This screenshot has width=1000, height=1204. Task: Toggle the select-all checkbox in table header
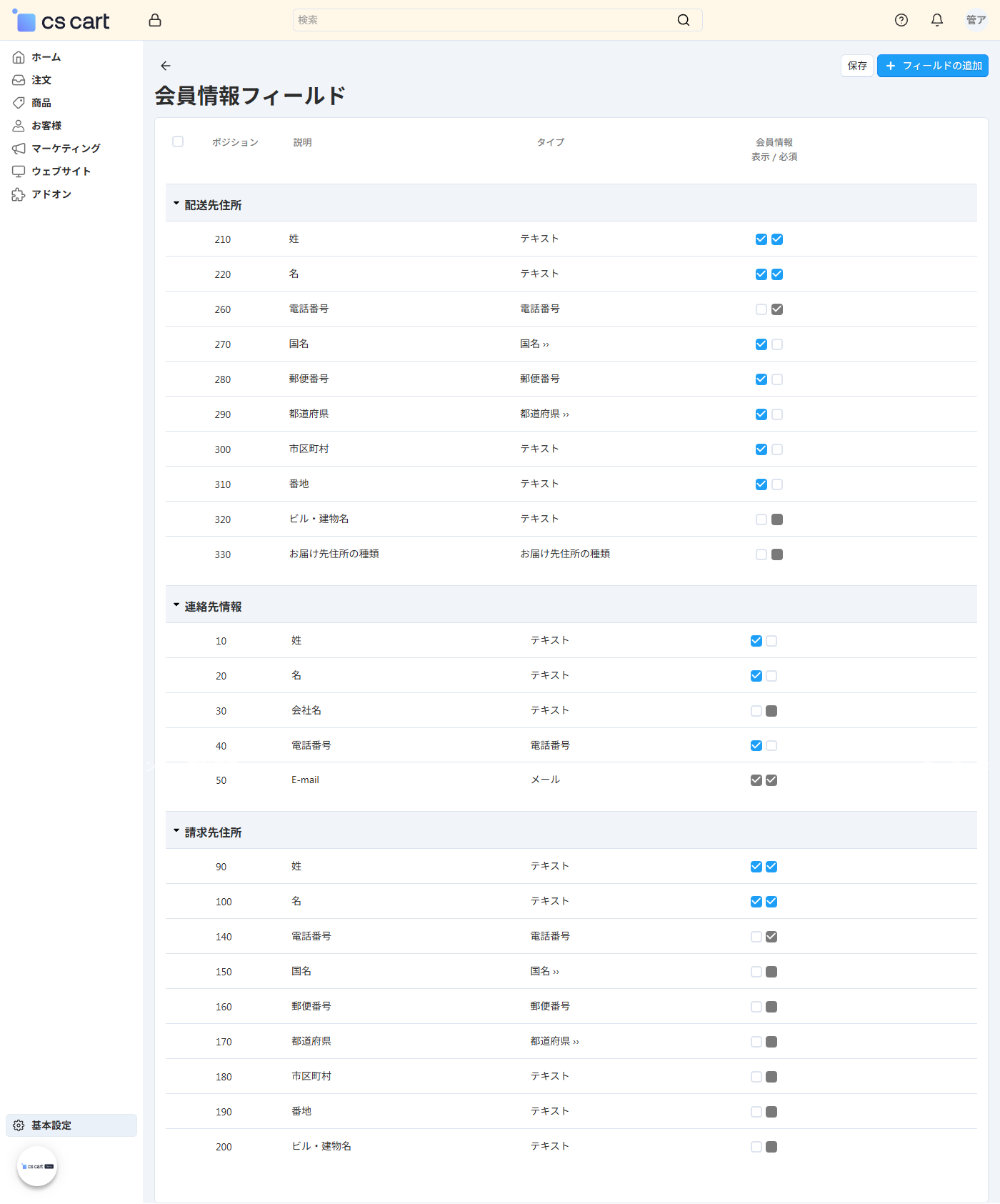click(178, 142)
